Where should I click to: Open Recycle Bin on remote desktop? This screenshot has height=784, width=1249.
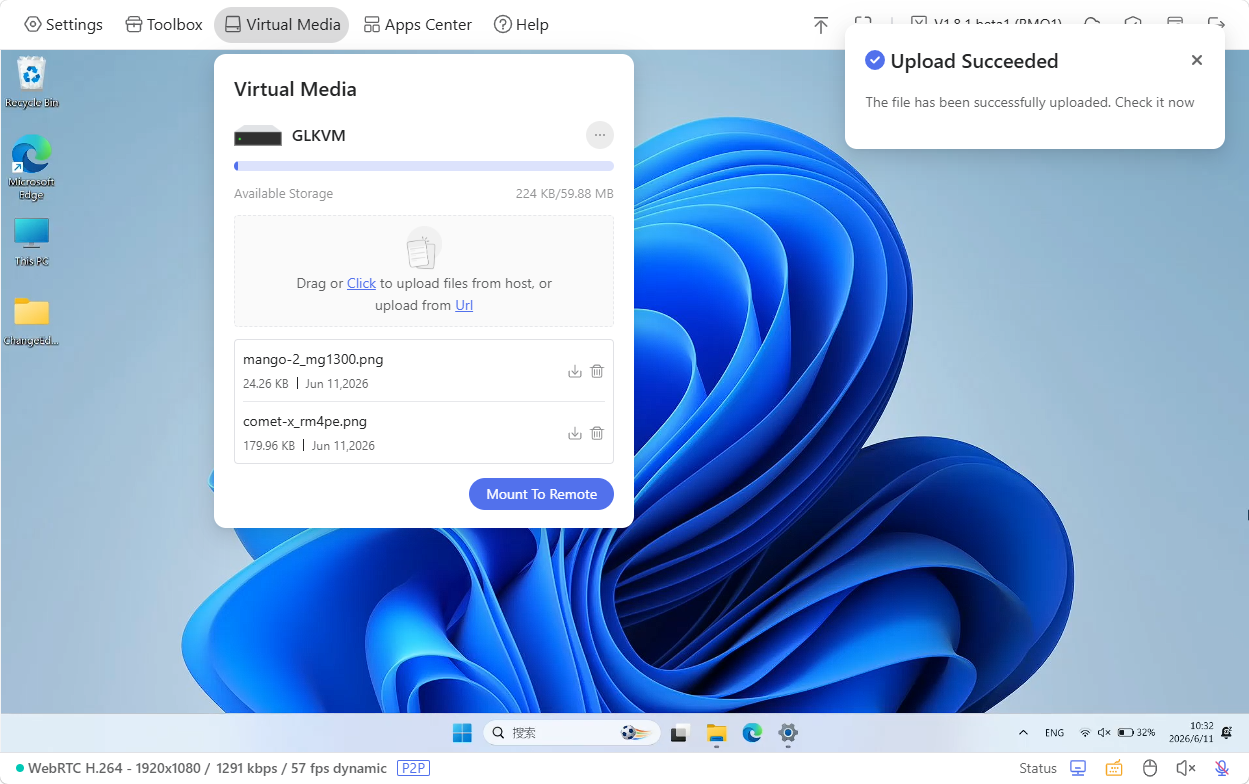[x=32, y=82]
